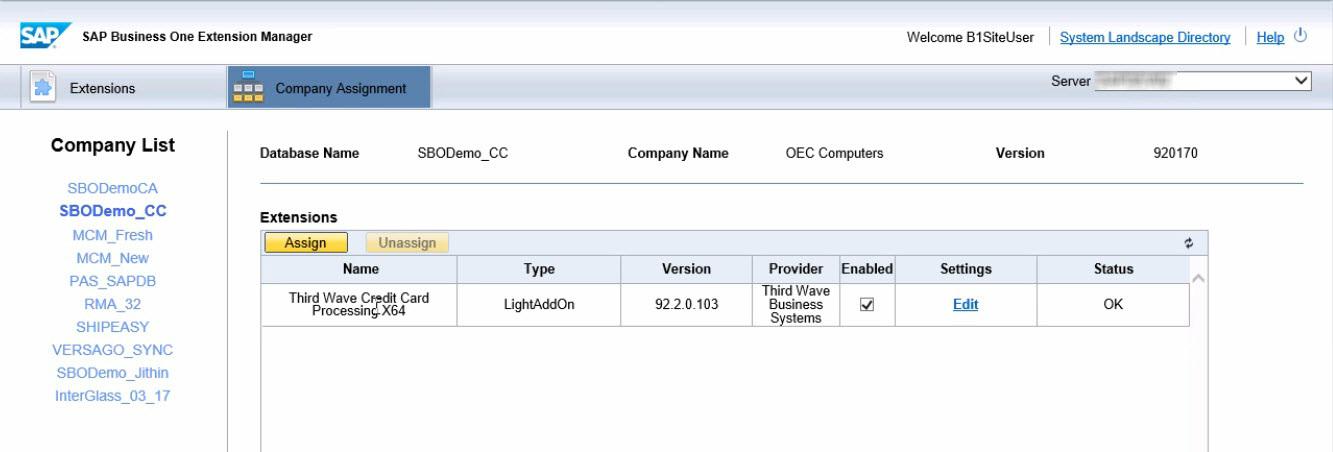Screen dimensions: 1333x452
Task: Select PAS_SAPDB company
Action: (x=113, y=282)
